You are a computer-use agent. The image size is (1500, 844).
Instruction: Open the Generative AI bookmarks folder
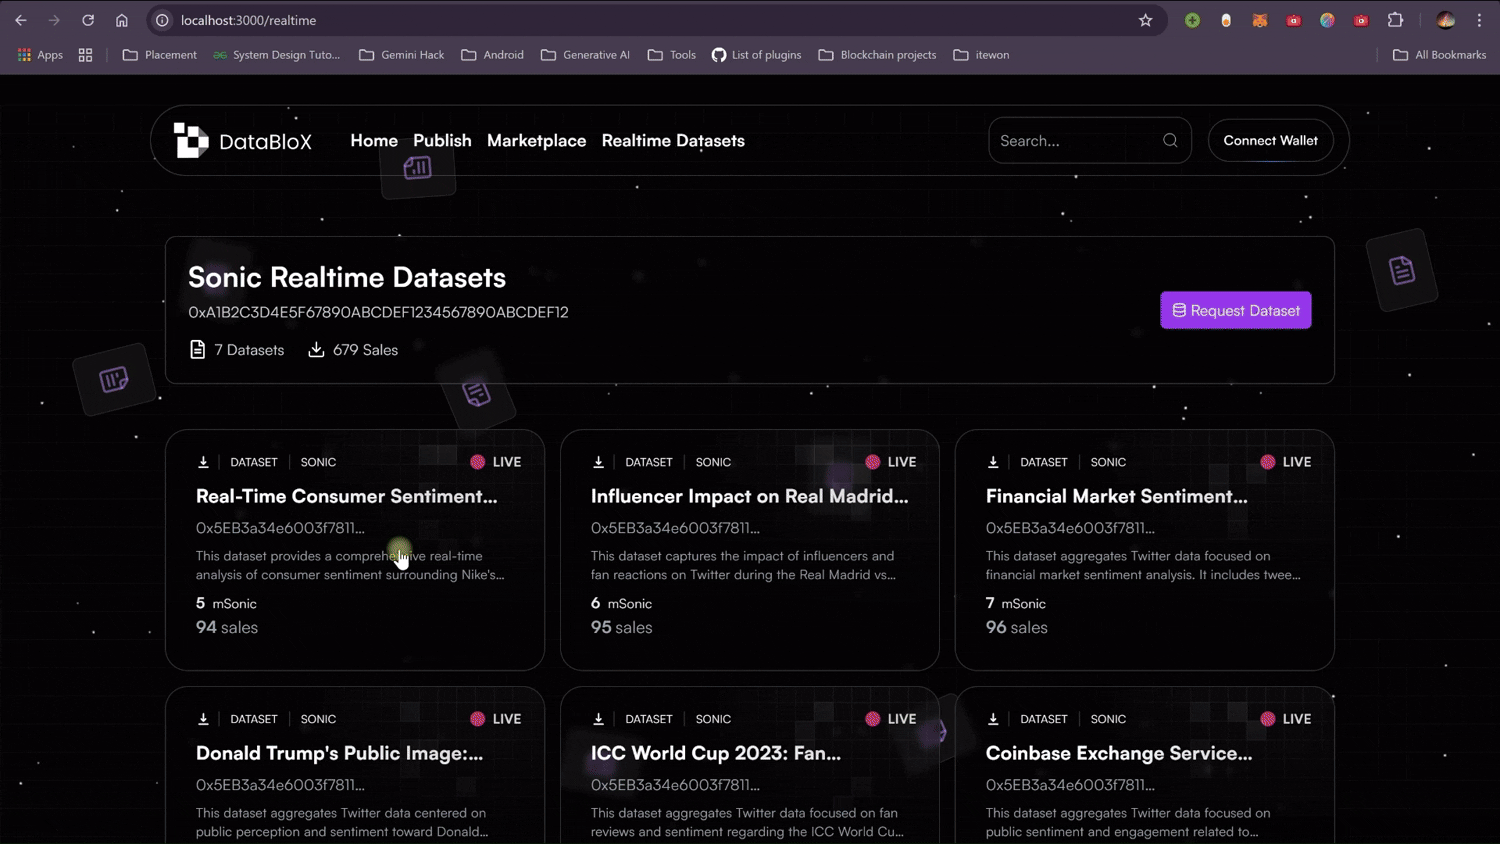[x=586, y=55]
